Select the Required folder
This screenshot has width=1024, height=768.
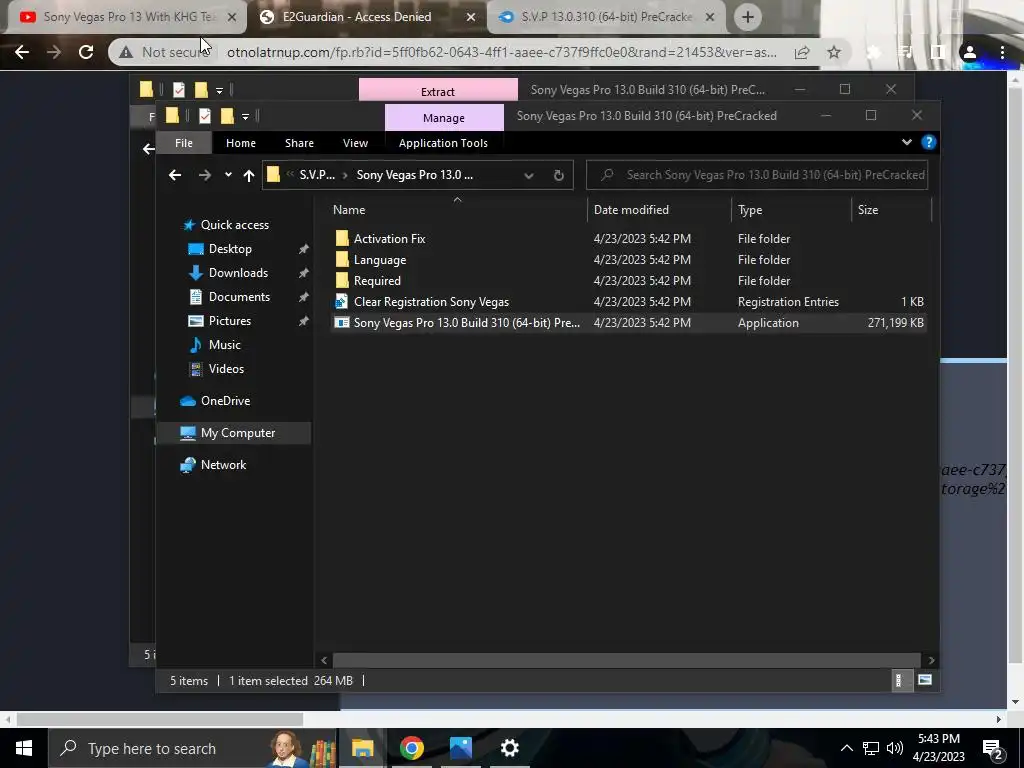coord(377,281)
